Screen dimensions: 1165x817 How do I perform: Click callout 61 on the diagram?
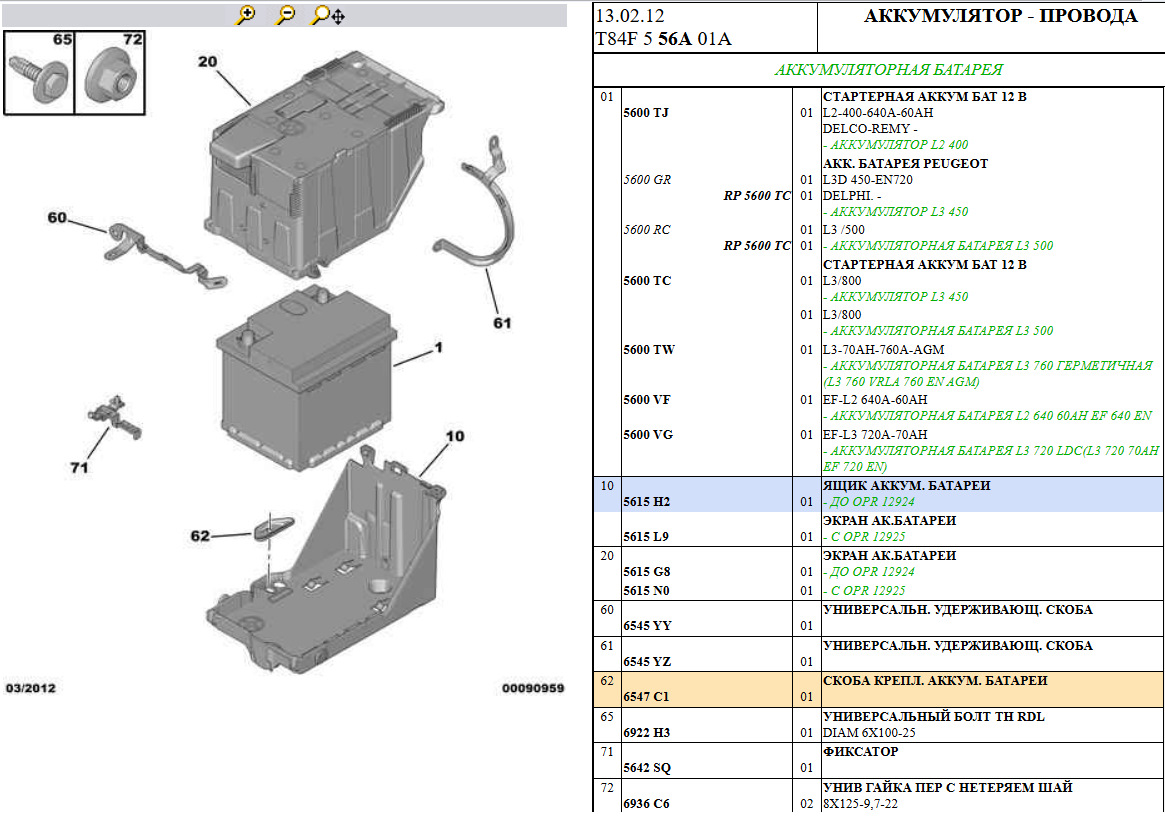(502, 322)
